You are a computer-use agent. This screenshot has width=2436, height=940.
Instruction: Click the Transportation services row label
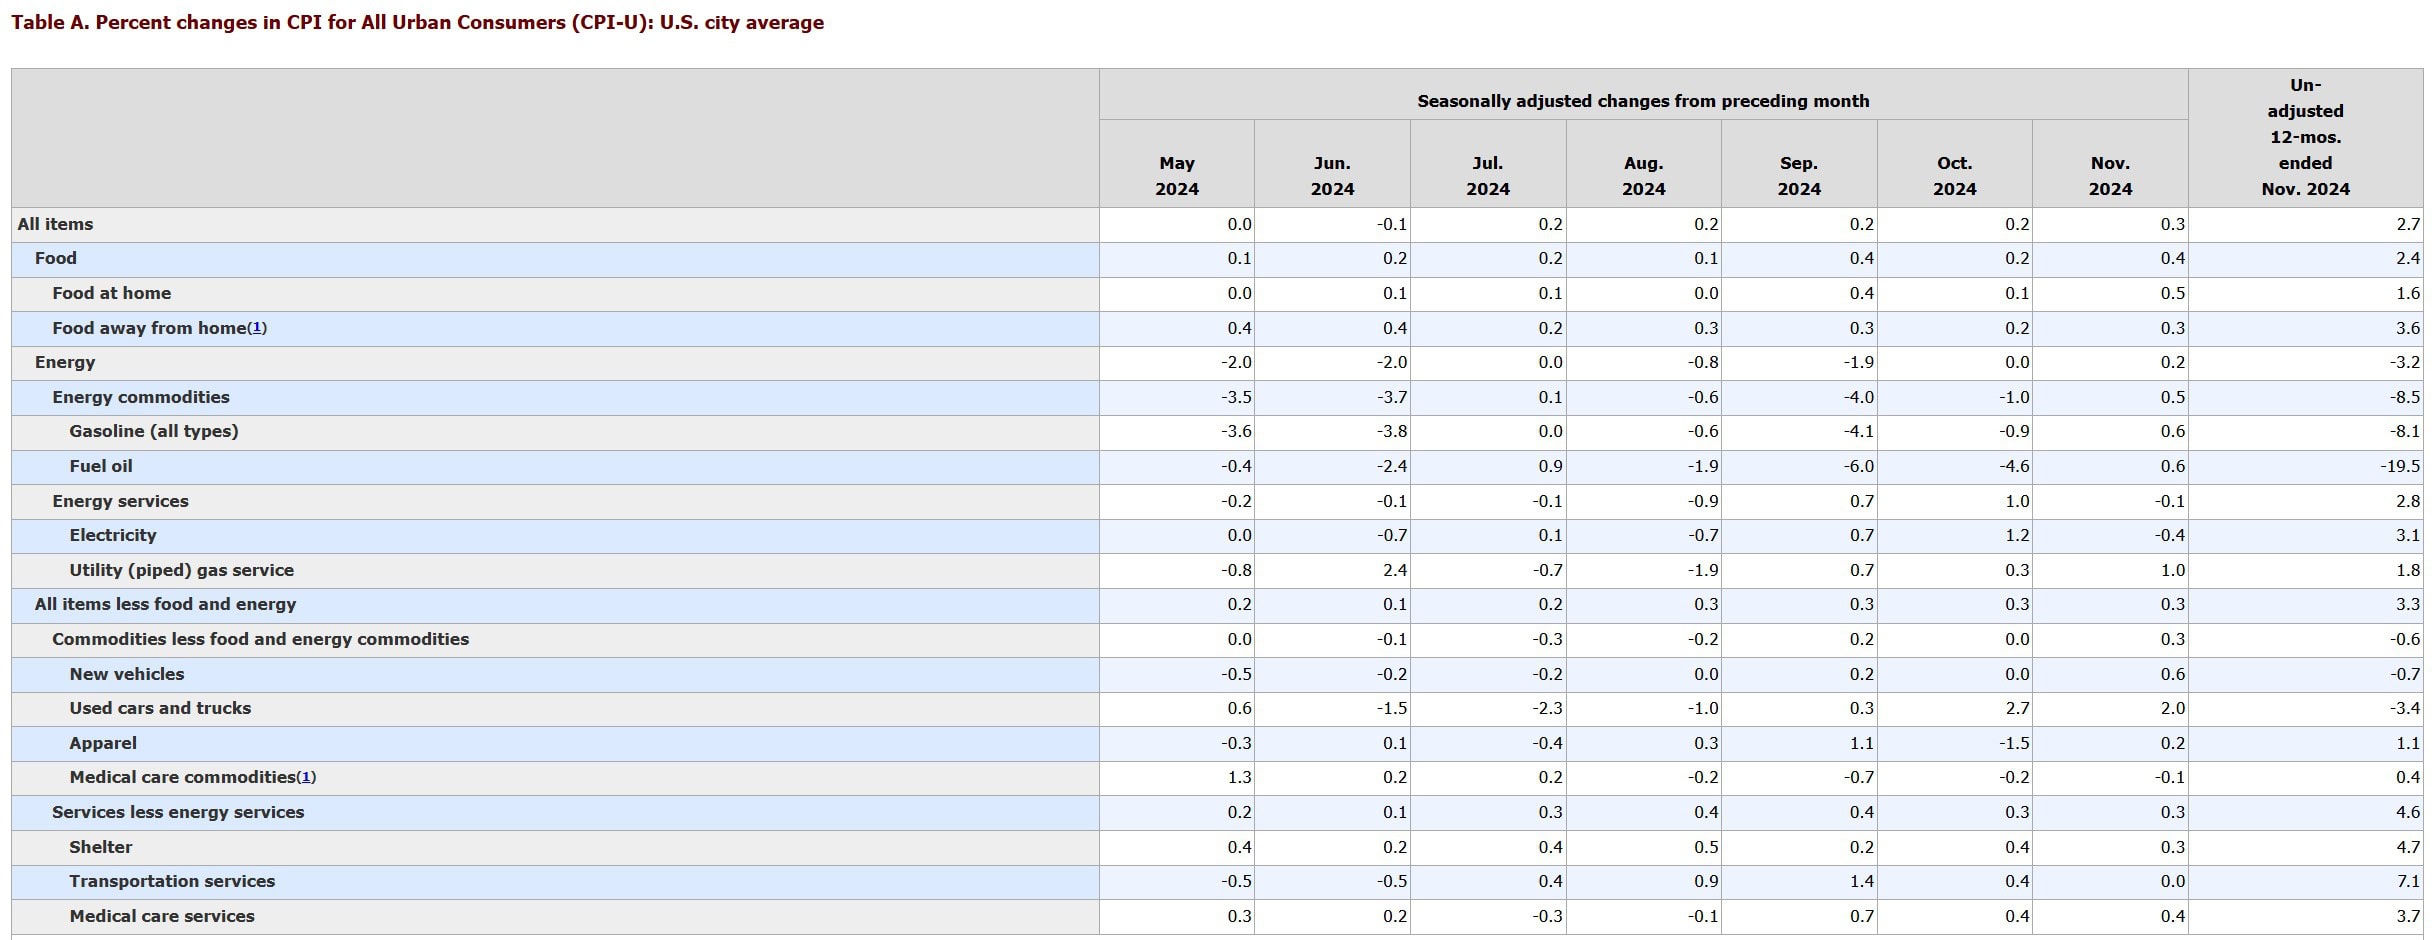click(x=172, y=881)
